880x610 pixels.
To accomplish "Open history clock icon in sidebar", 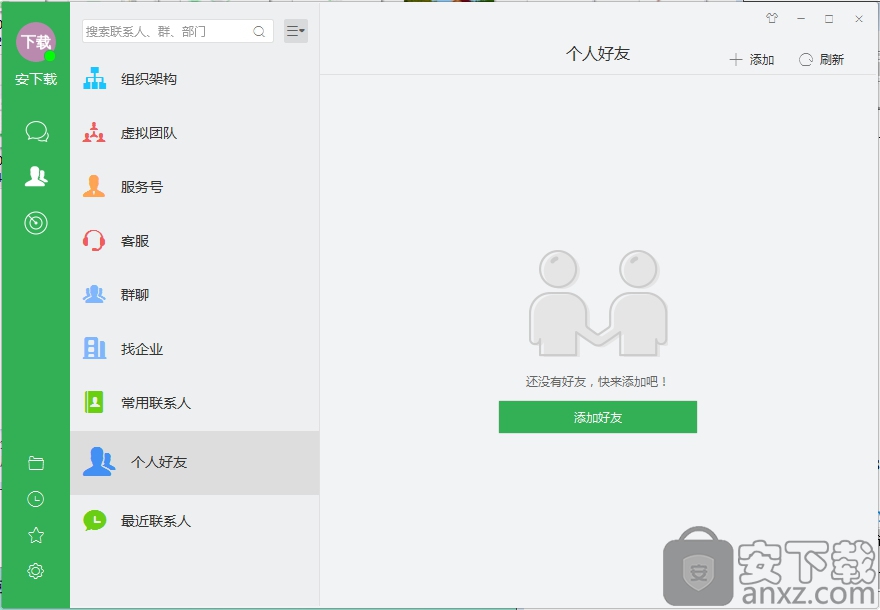I will coord(36,499).
